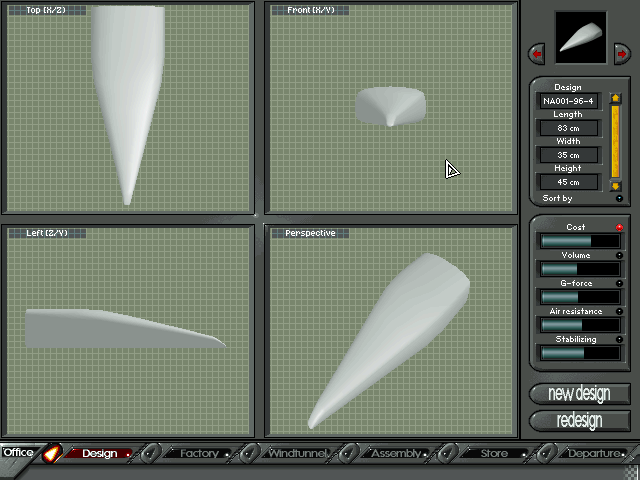
Task: Click the redesign button
Action: click(x=580, y=420)
